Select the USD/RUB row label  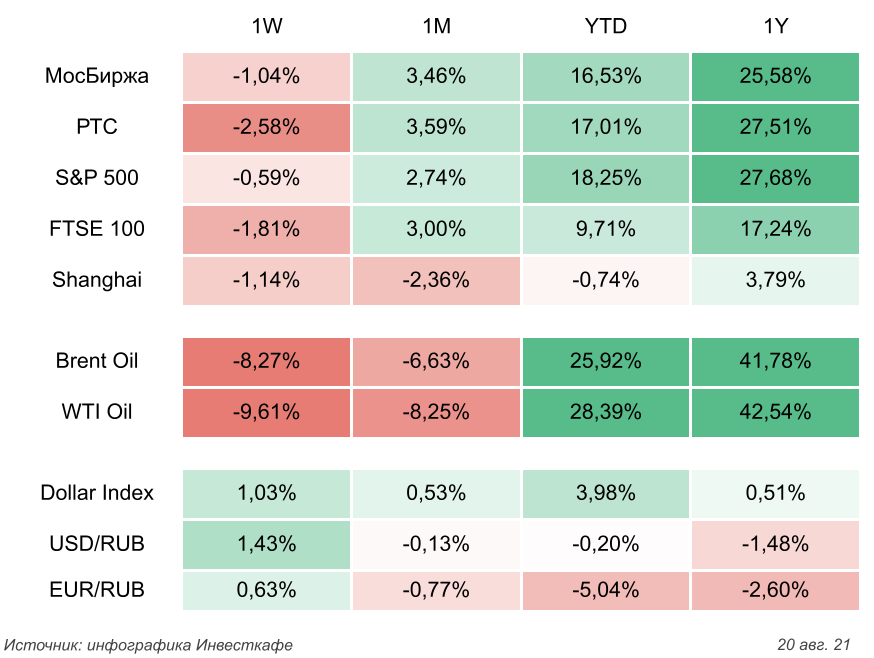coord(97,544)
